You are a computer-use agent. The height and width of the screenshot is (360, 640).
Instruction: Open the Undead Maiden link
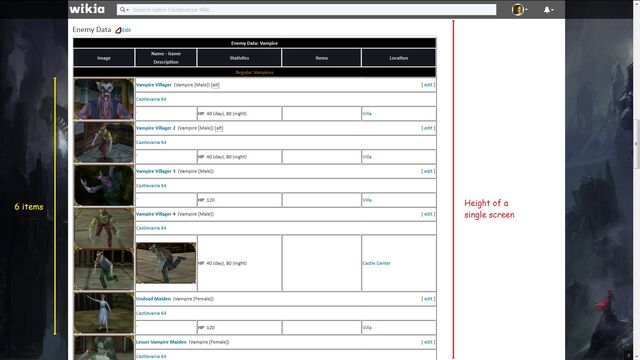pyautogui.click(x=153, y=299)
